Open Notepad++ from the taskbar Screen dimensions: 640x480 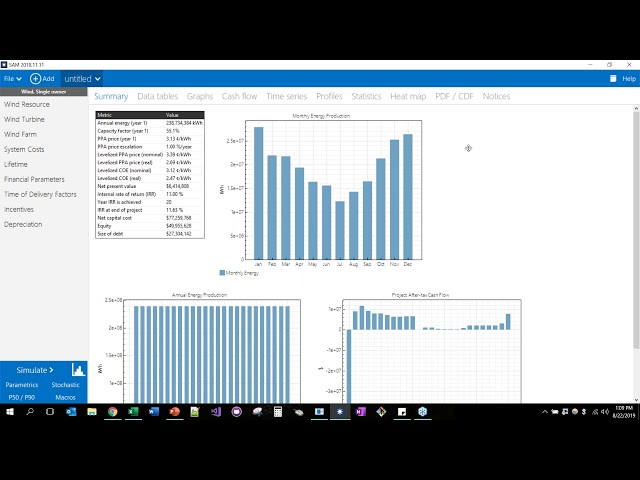[195, 412]
